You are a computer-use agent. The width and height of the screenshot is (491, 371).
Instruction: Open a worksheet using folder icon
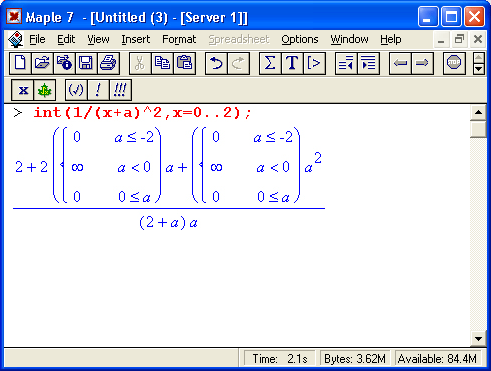(x=42, y=63)
